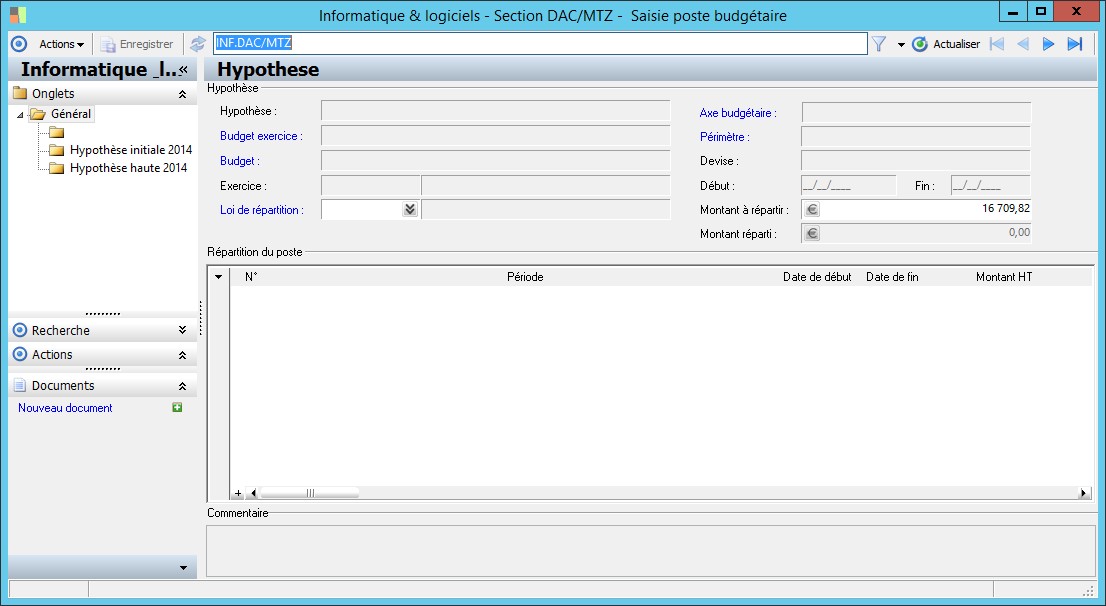1106x606 pixels.
Task: Go to previous record arrow
Action: coord(1022,44)
